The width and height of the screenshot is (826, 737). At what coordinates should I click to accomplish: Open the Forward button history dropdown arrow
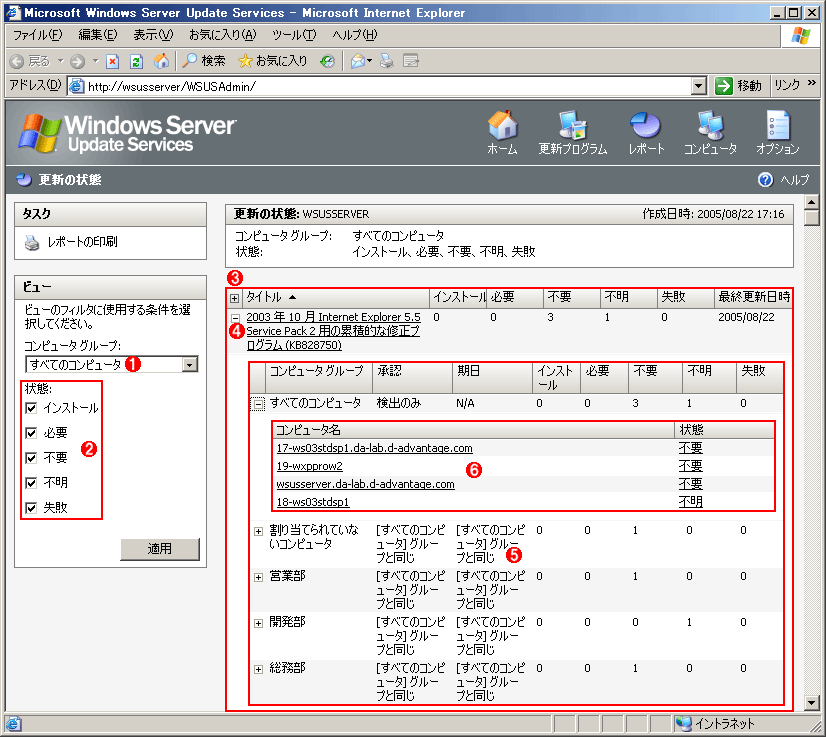tap(95, 61)
